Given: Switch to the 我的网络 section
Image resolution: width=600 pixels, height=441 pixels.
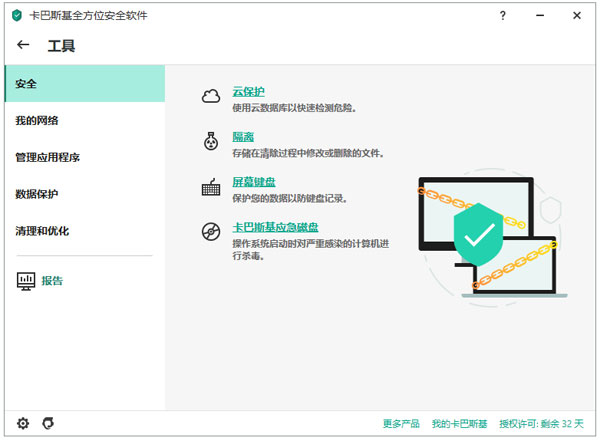Looking at the screenshot, I should (x=85, y=121).
